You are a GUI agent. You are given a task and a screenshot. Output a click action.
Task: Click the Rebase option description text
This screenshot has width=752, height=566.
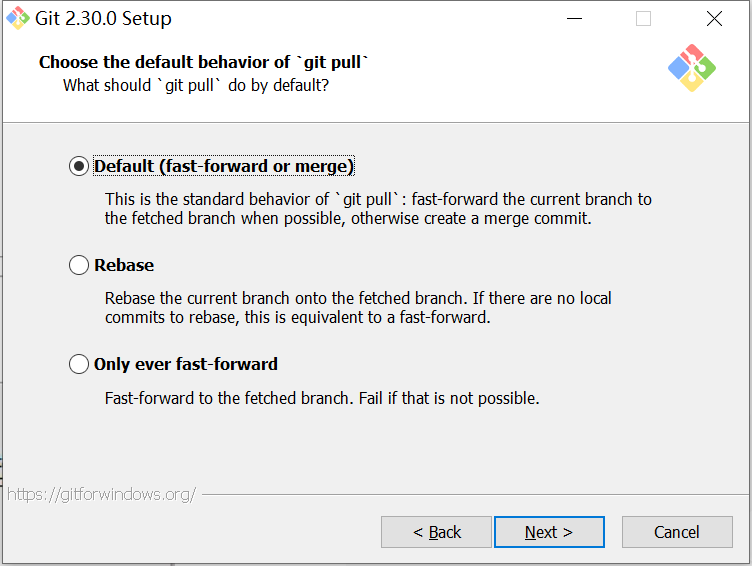pos(358,308)
